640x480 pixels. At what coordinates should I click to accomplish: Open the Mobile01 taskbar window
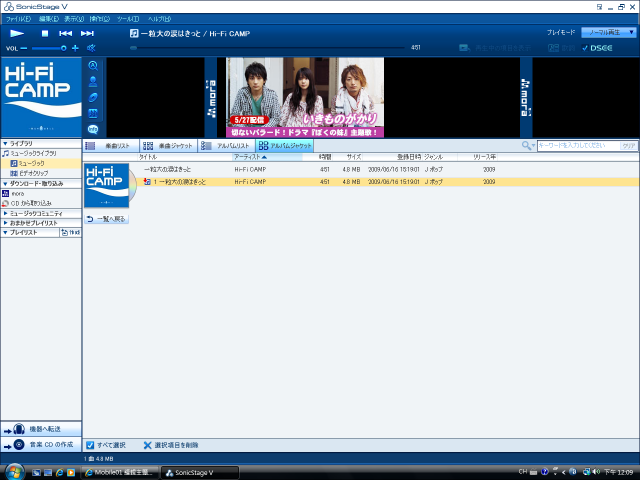(120, 473)
